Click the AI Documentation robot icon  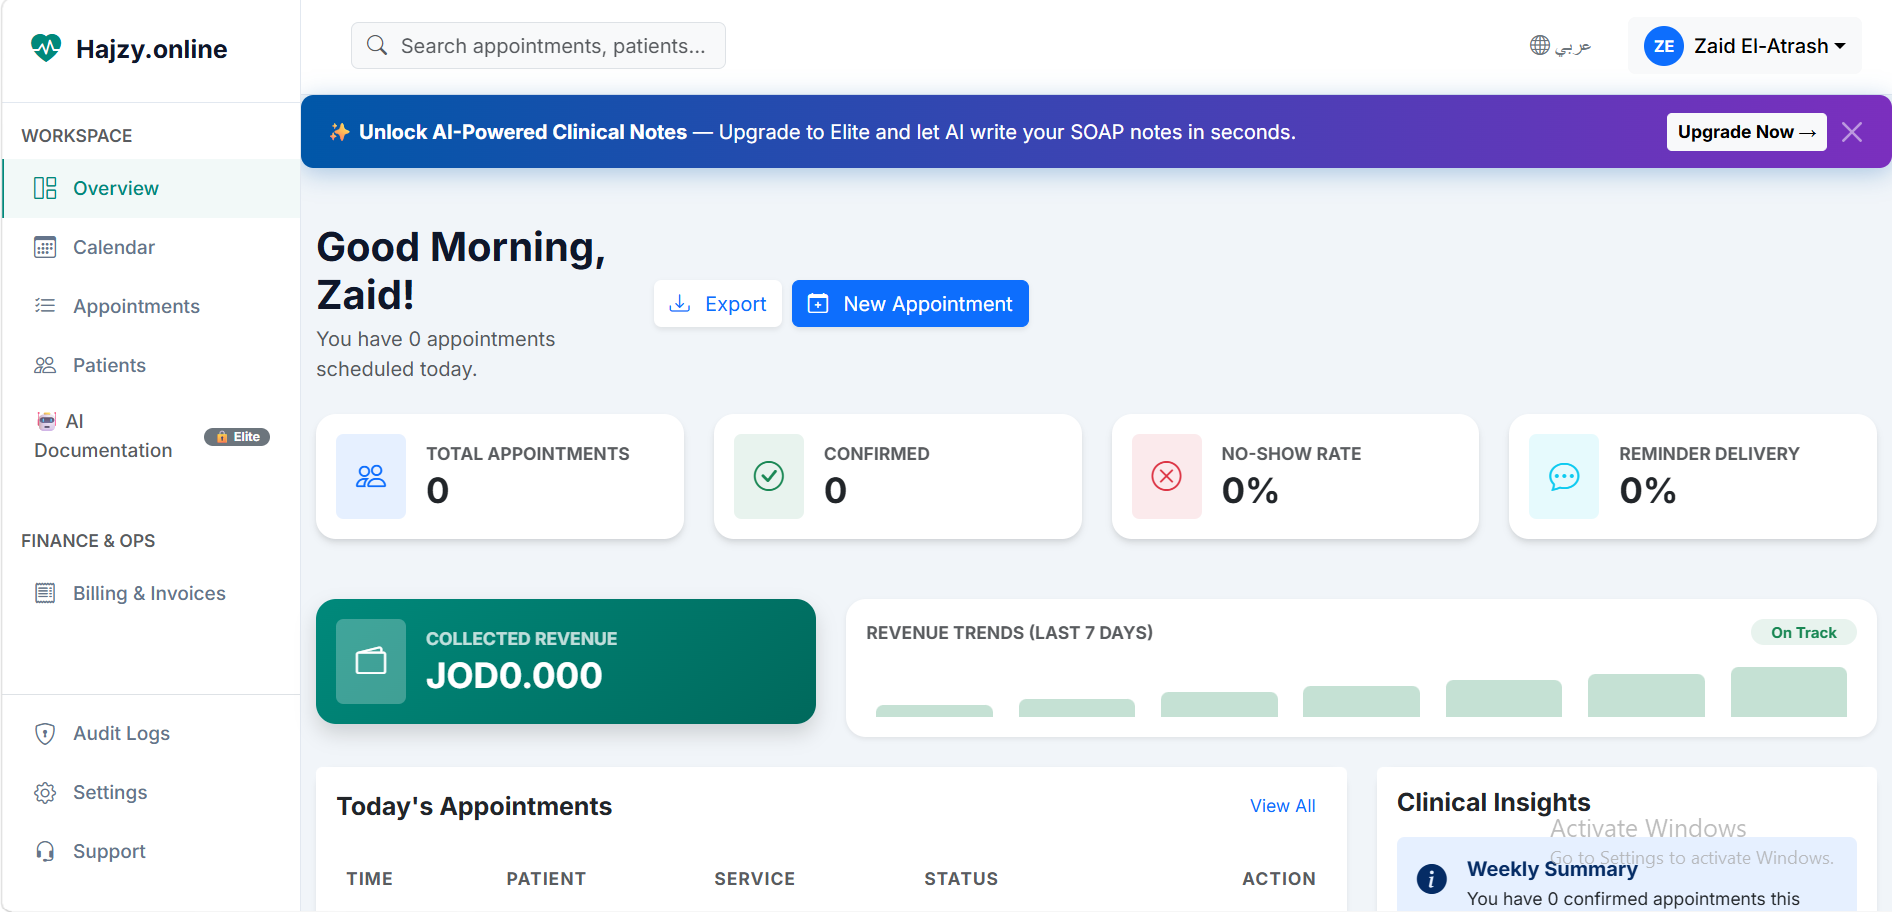[46, 421]
